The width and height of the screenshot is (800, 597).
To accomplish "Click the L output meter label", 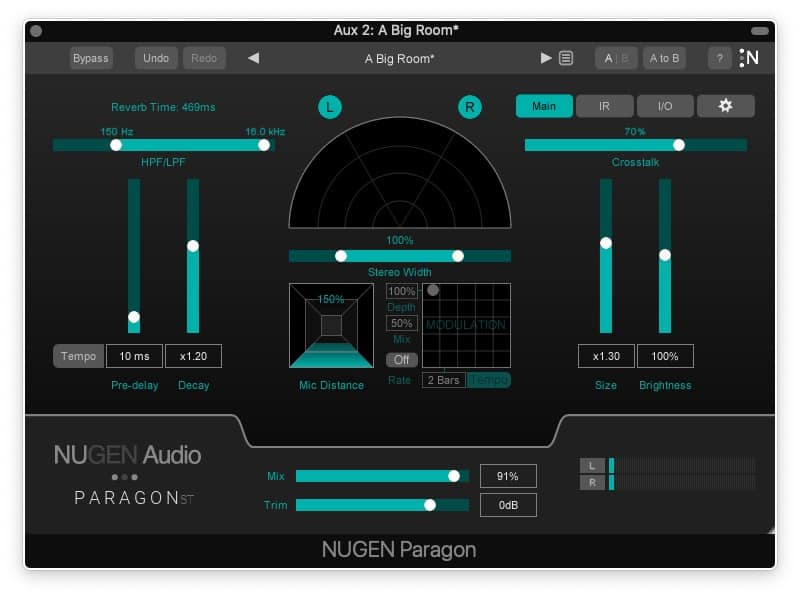I will pos(592,465).
